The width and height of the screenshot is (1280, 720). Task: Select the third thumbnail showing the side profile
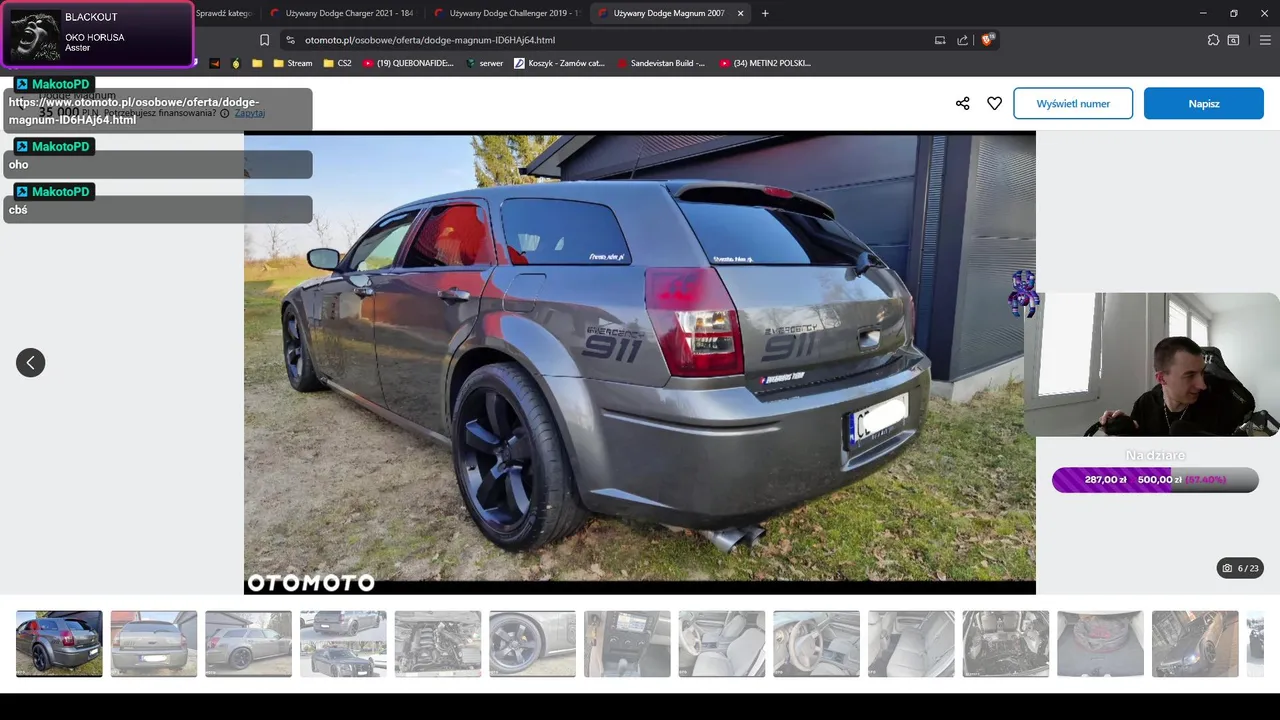[248, 643]
